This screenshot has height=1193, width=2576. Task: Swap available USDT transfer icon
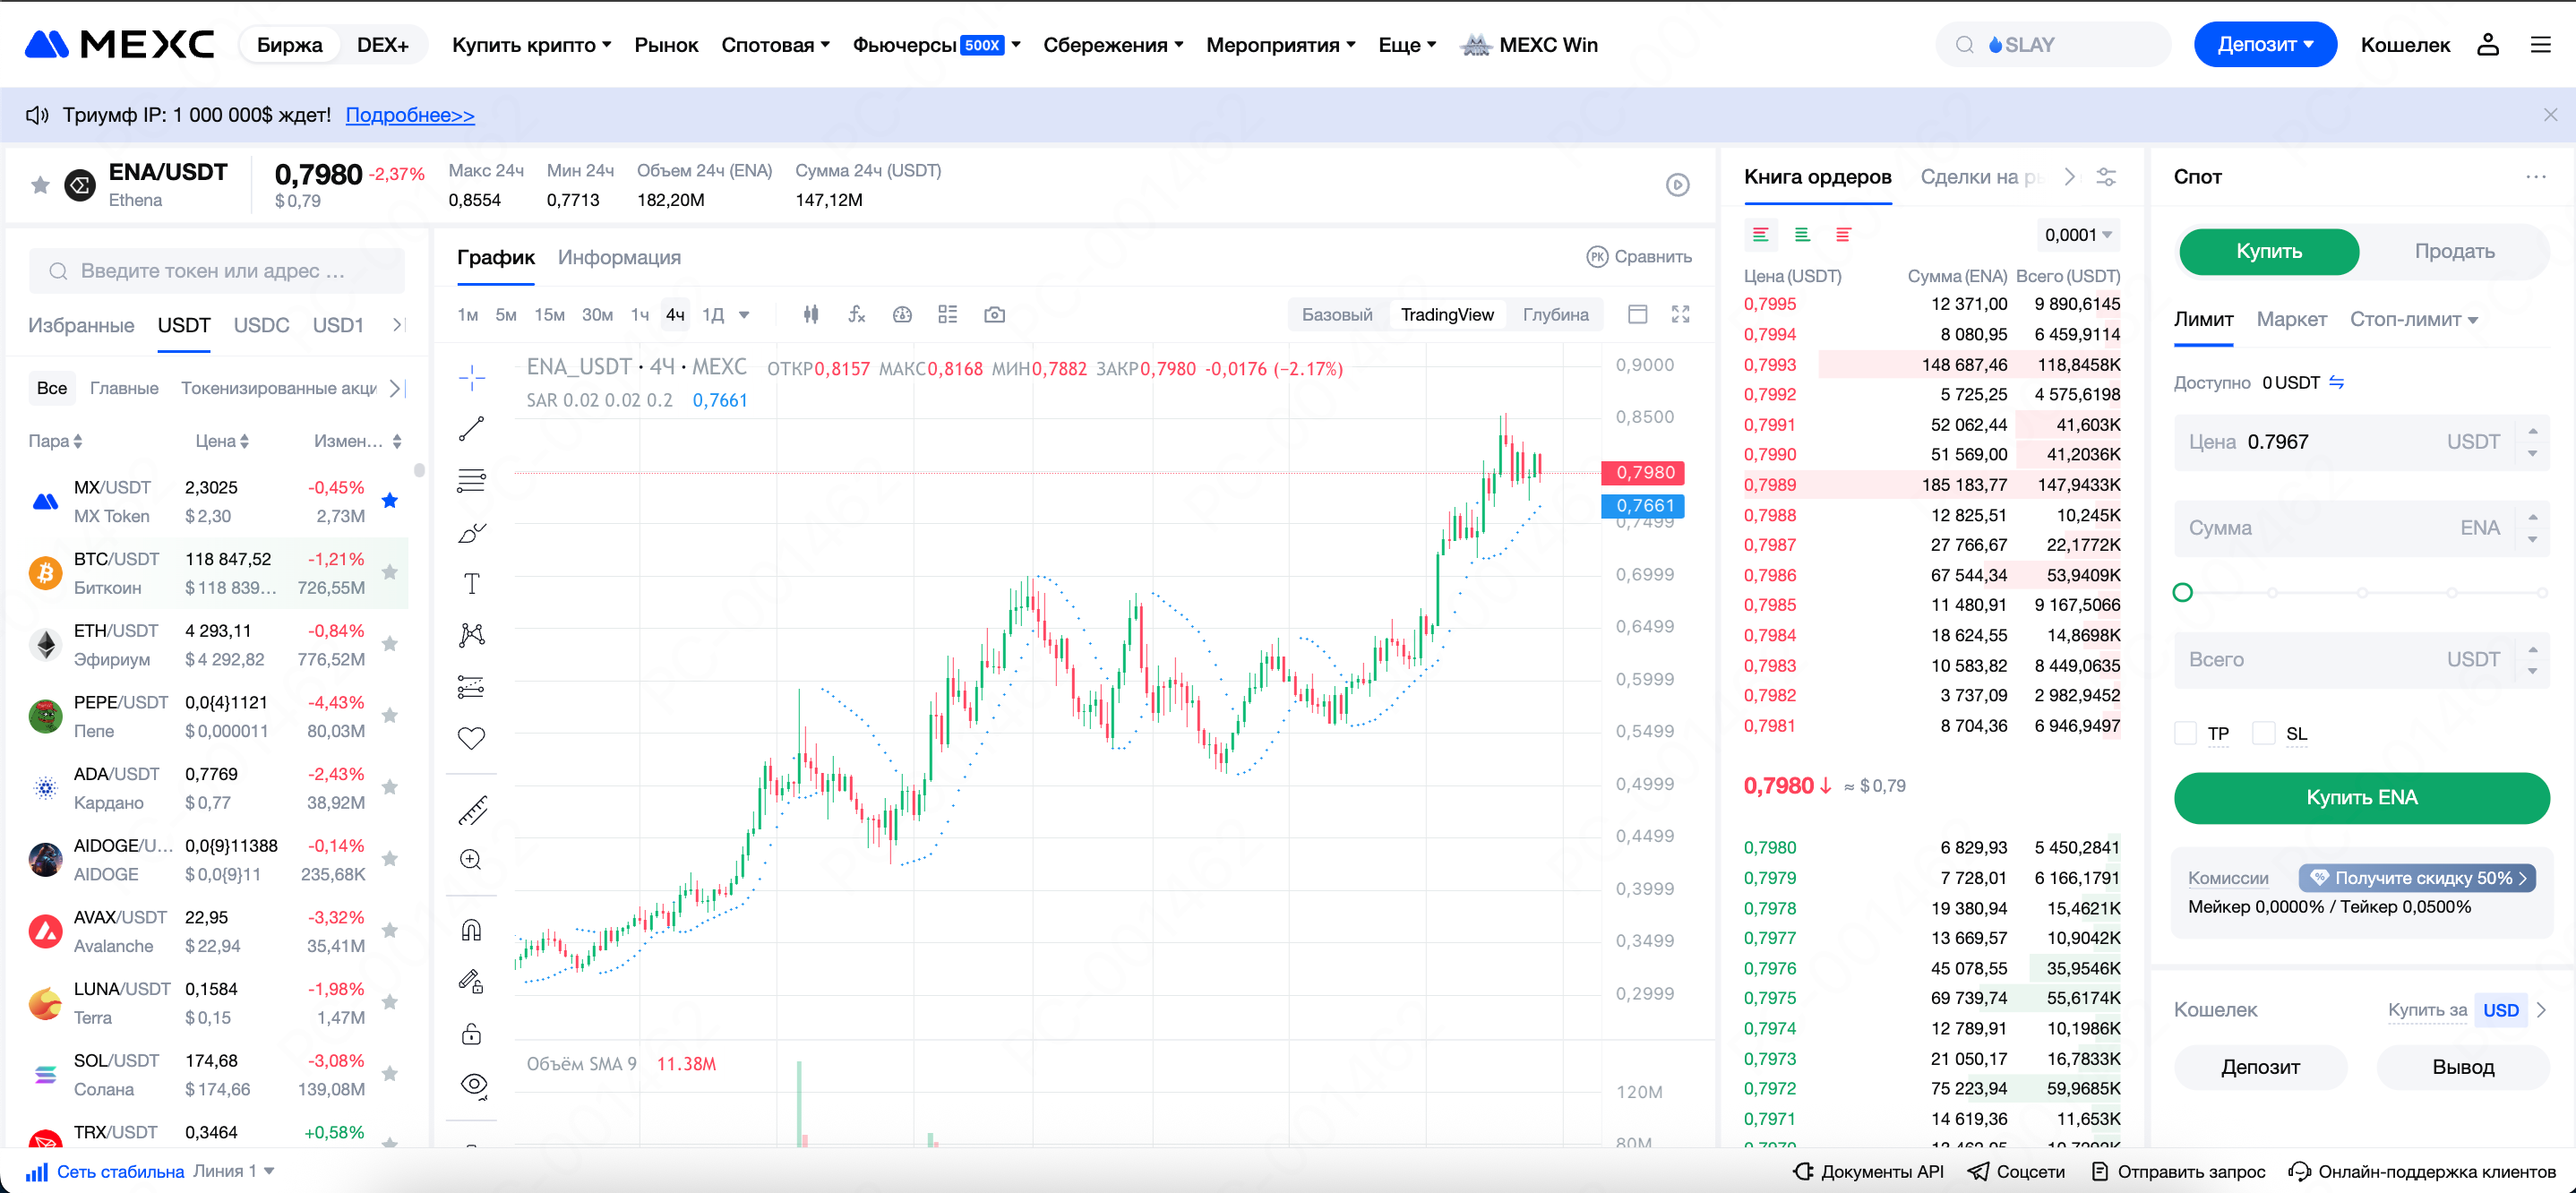point(2337,383)
